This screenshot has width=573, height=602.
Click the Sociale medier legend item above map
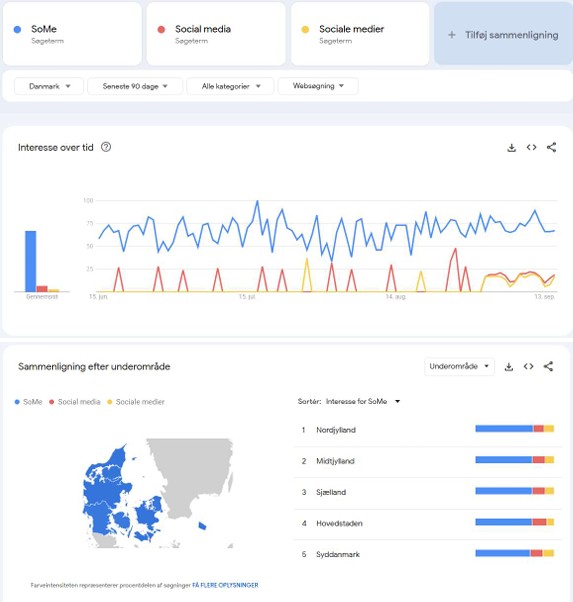click(x=136, y=402)
